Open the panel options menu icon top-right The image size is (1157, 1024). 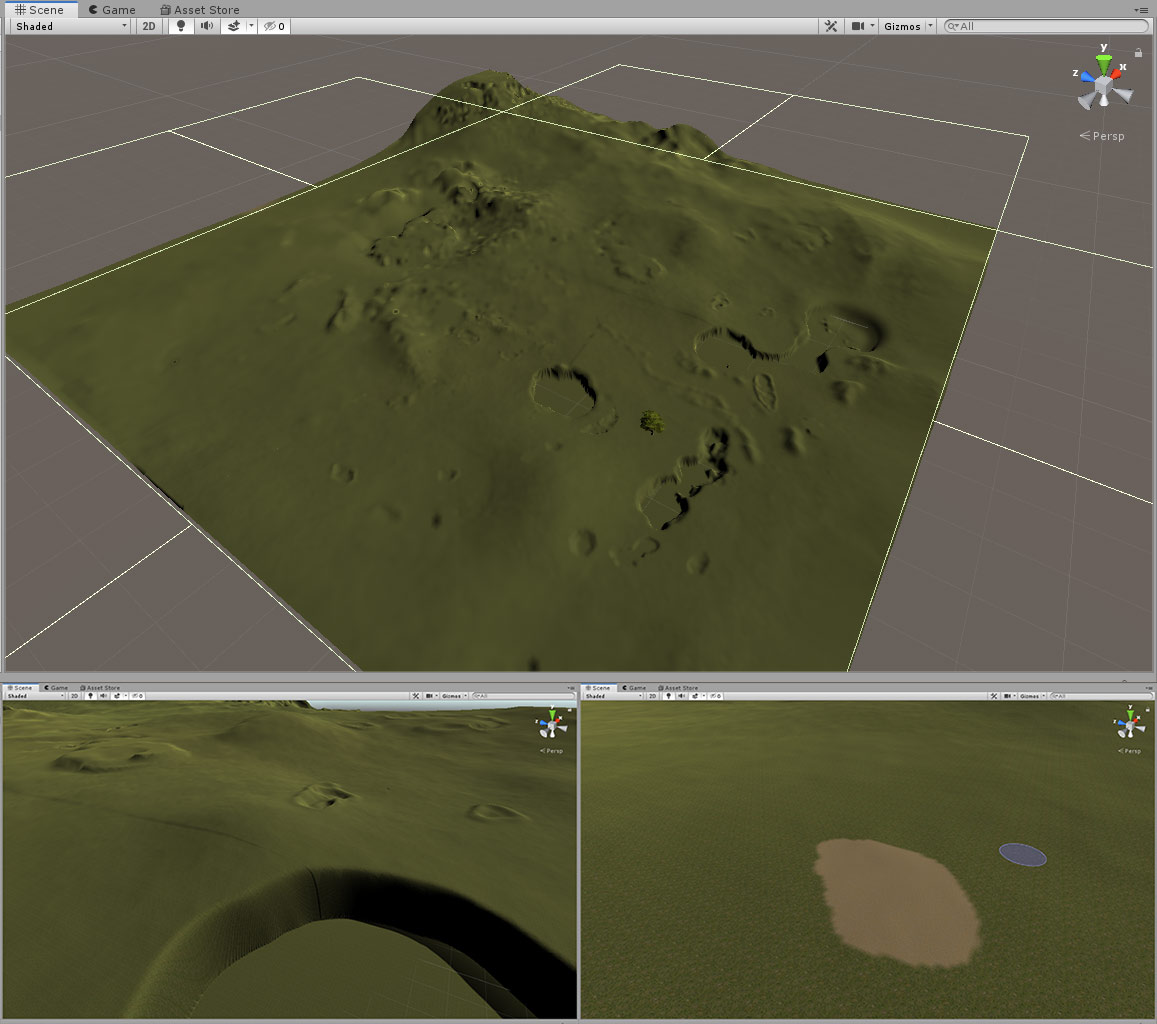tap(1141, 9)
